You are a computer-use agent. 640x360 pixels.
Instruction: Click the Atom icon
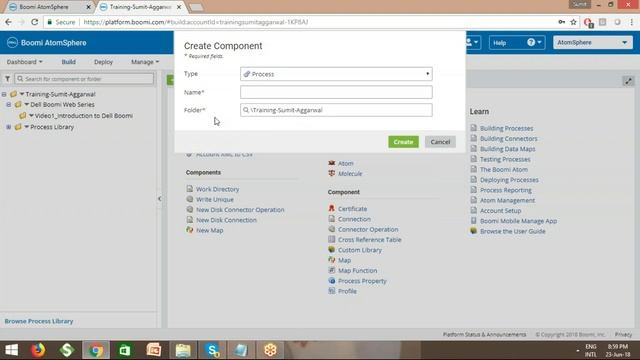pyautogui.click(x=331, y=163)
